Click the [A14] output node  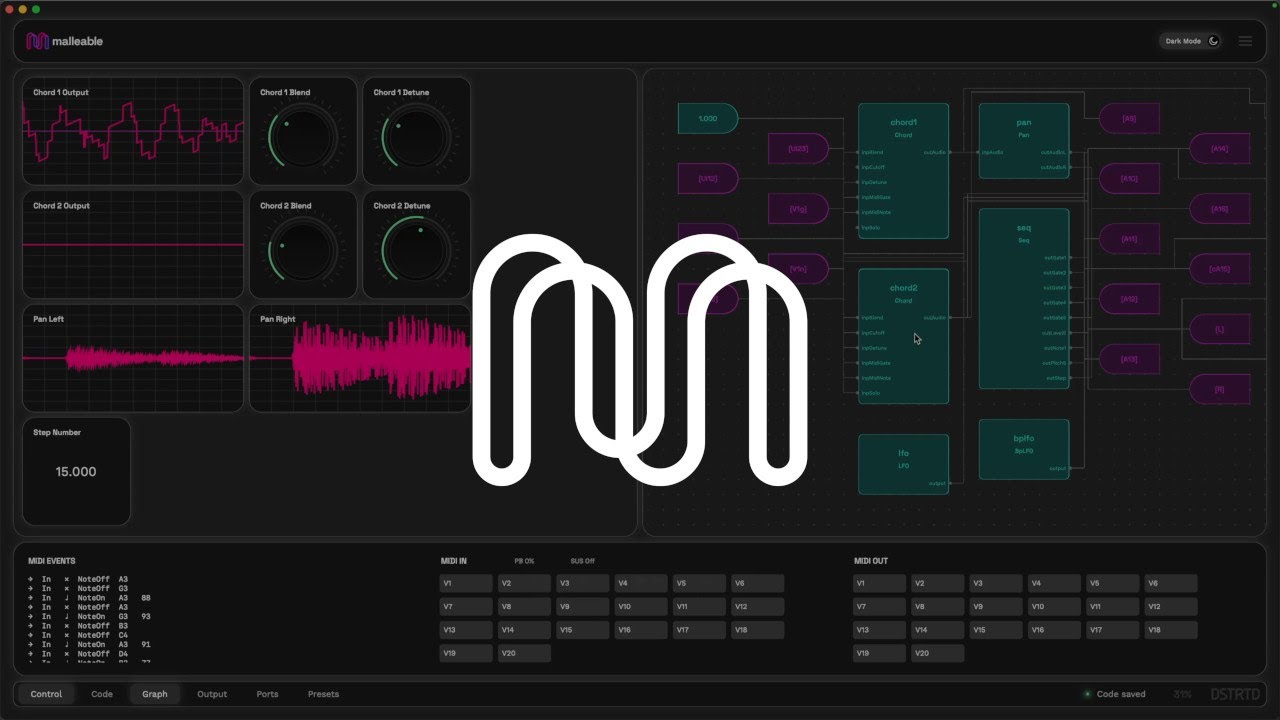pos(1219,149)
